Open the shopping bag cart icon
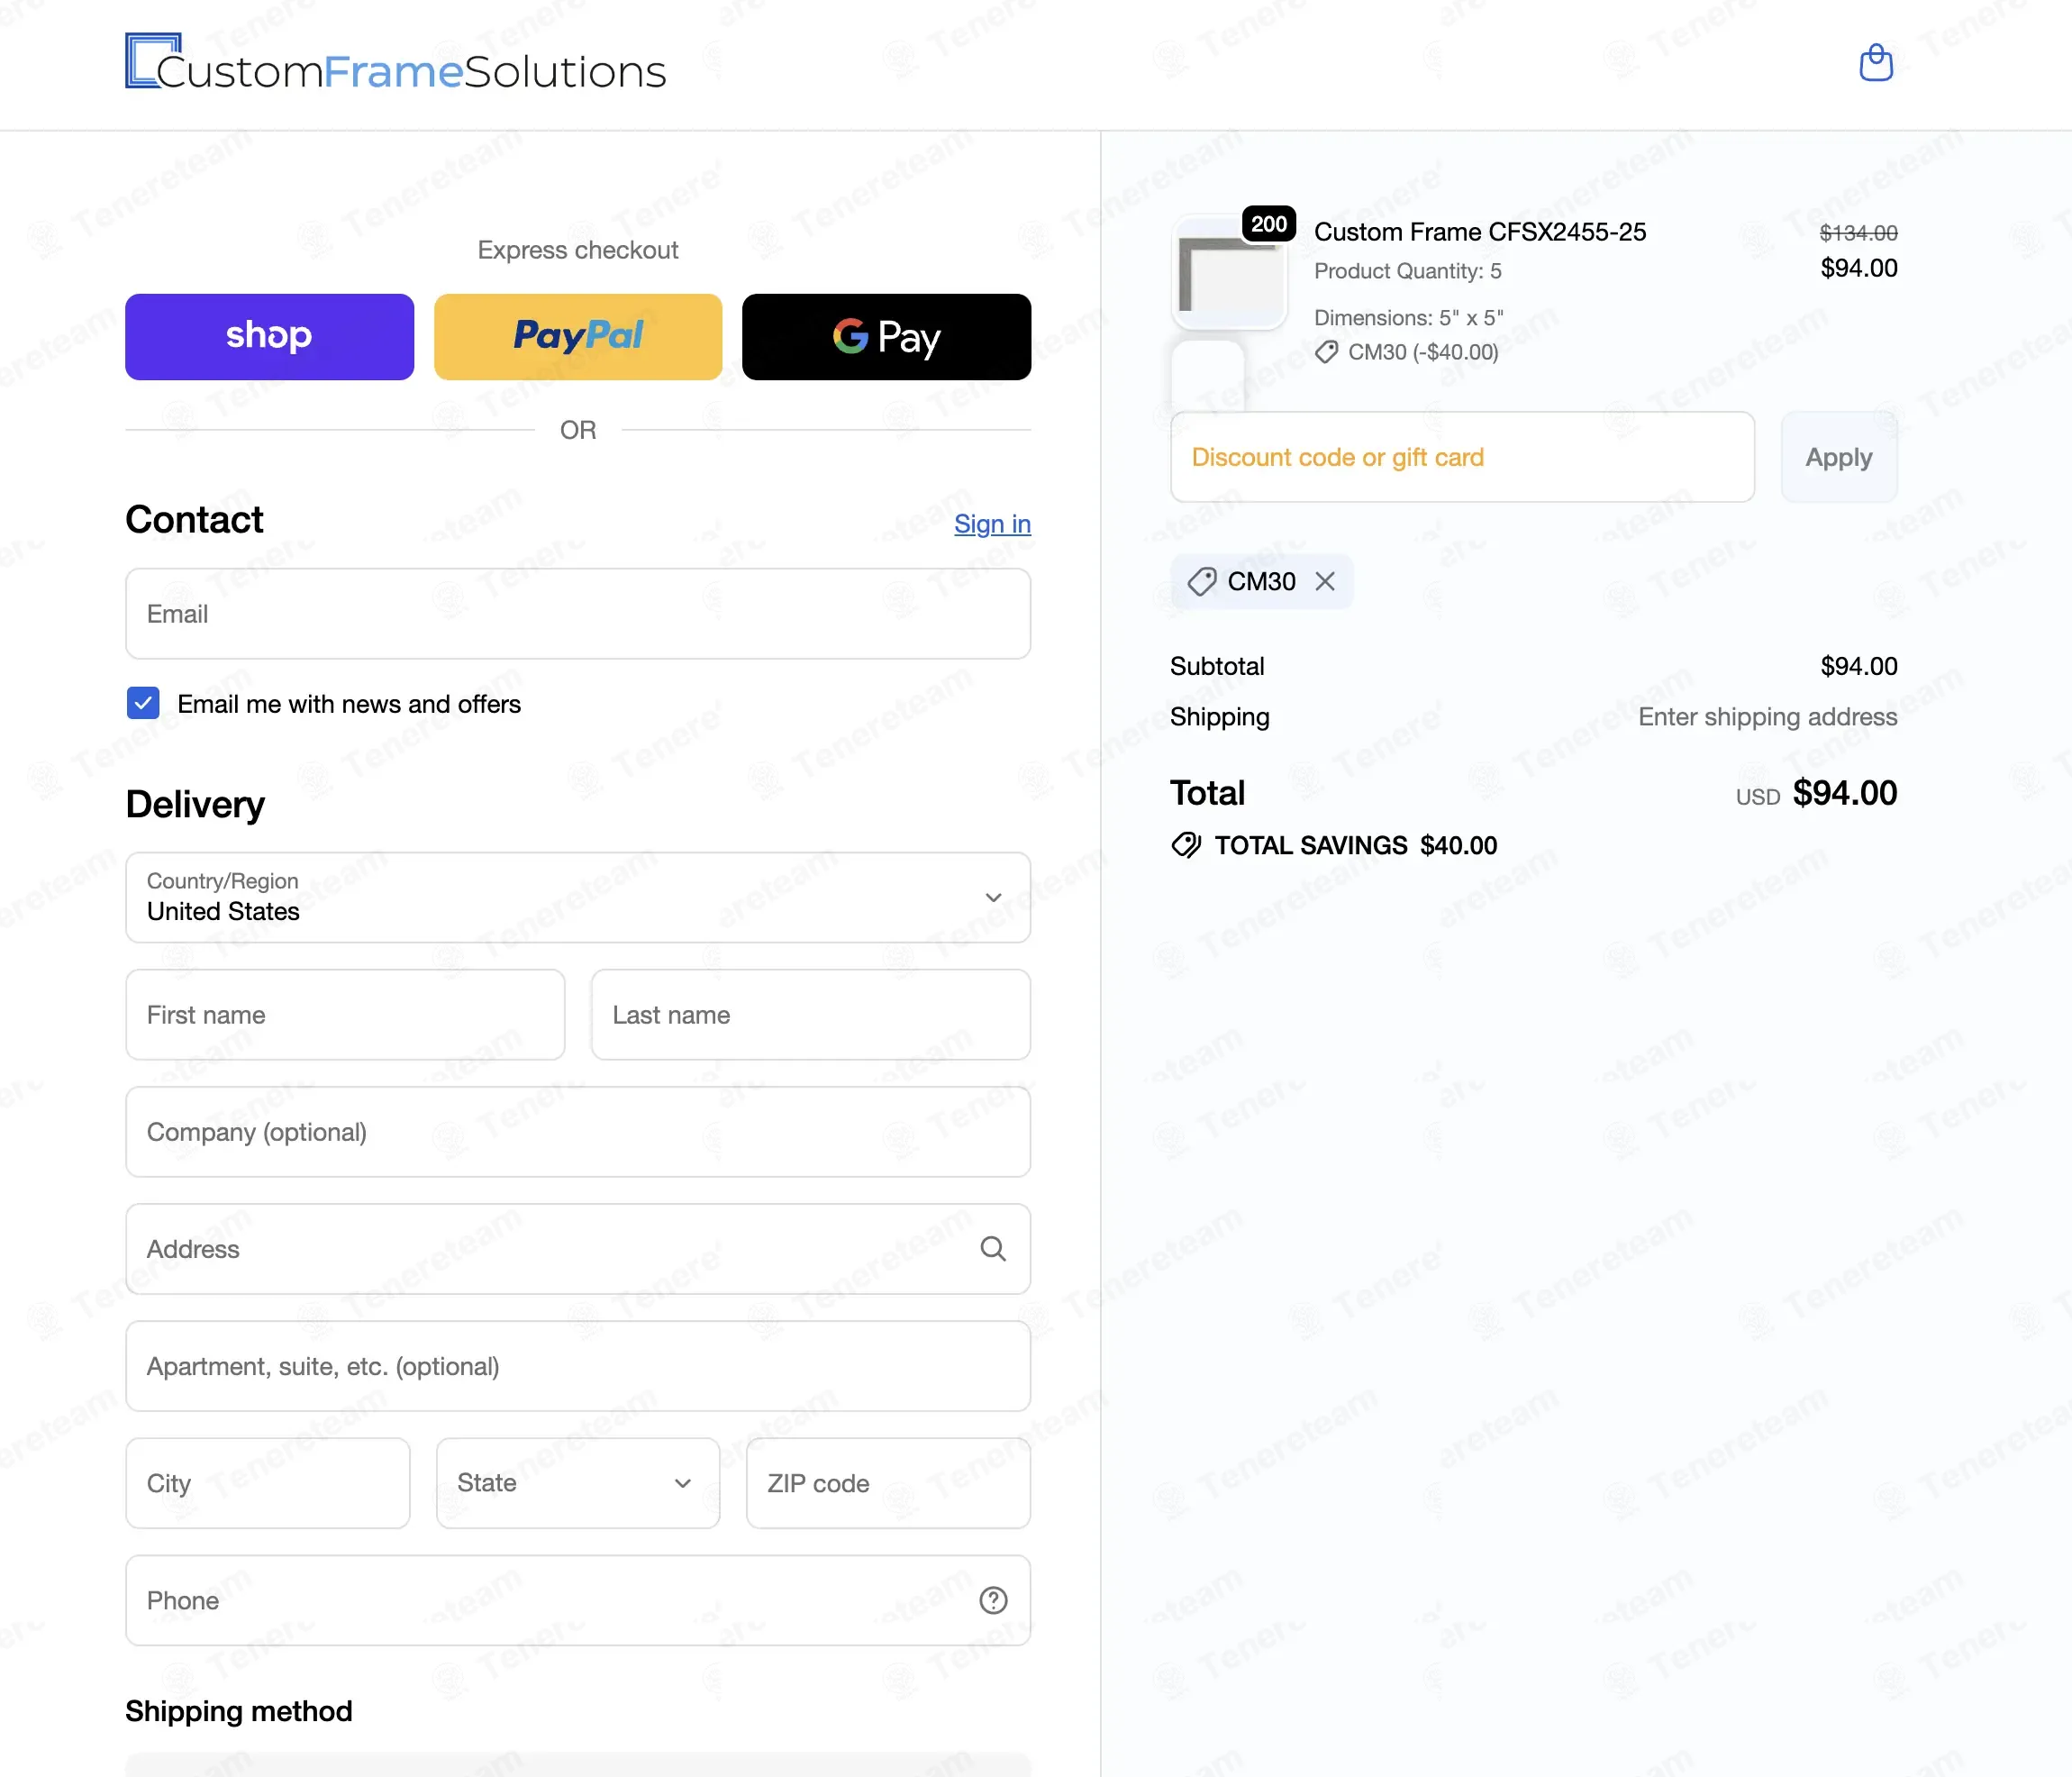This screenshot has width=2072, height=1777. pos(1875,62)
